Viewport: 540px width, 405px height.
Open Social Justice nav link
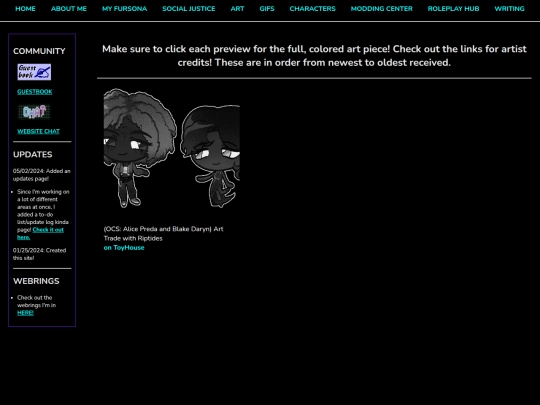click(x=189, y=9)
